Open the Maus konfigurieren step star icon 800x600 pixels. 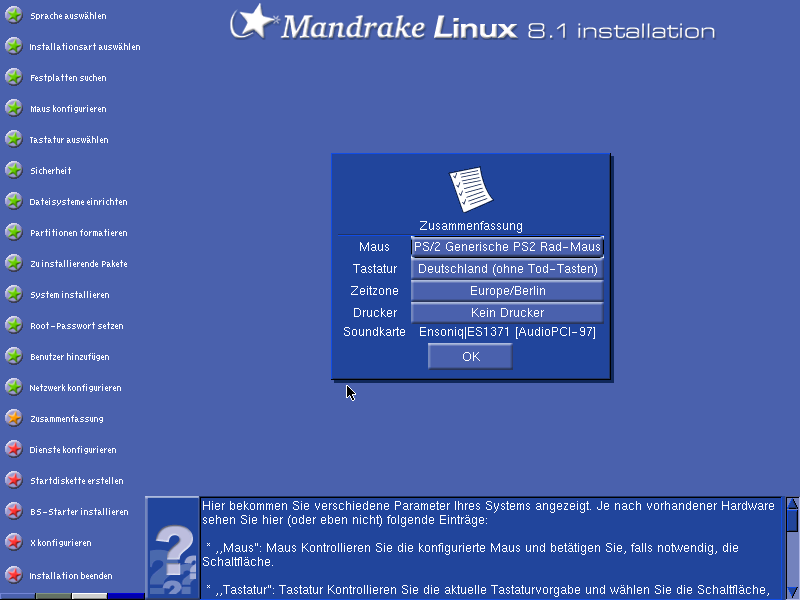point(14,108)
